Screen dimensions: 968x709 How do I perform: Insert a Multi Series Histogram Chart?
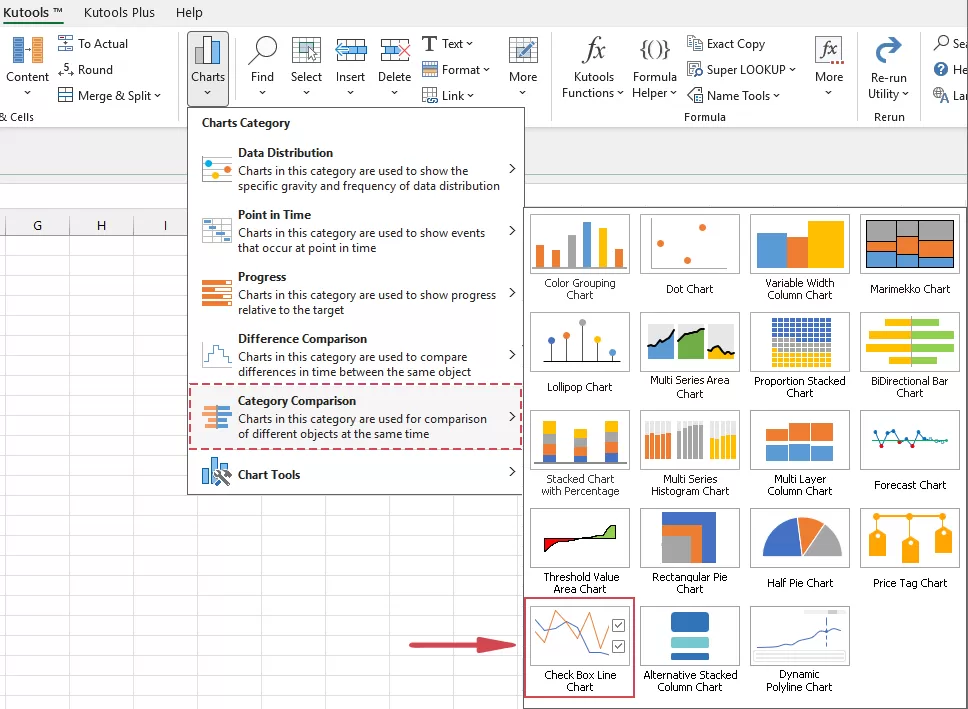click(690, 454)
